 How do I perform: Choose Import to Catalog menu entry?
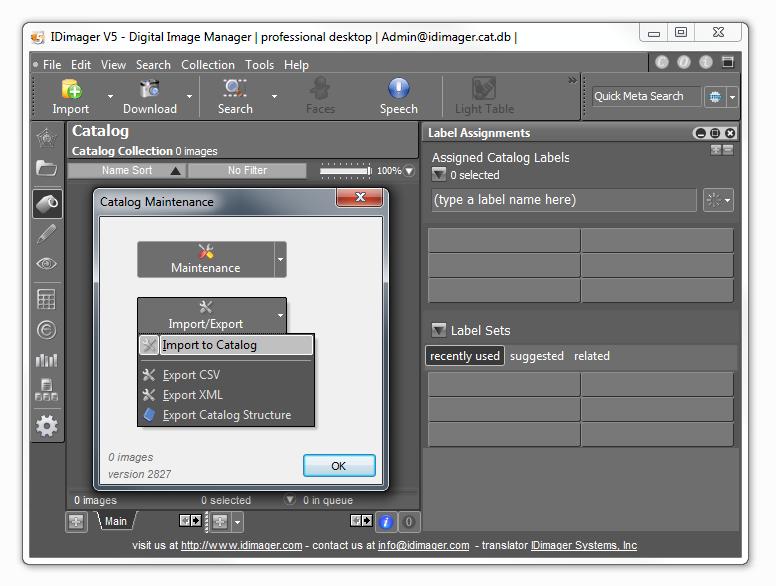(209, 345)
